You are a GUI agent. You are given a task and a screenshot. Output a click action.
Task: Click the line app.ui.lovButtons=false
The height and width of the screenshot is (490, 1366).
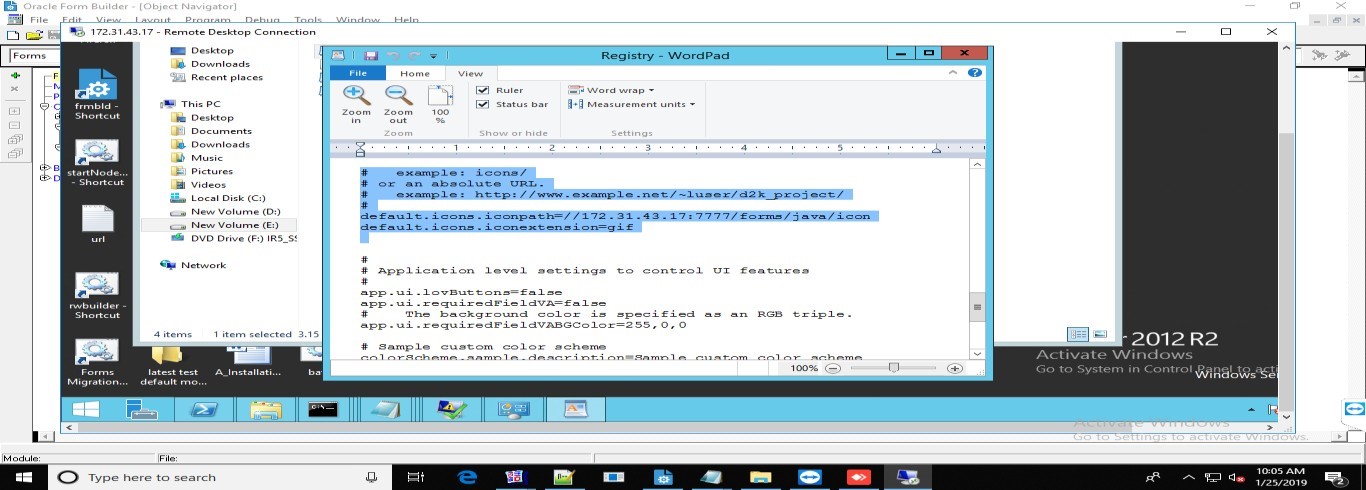[461, 292]
